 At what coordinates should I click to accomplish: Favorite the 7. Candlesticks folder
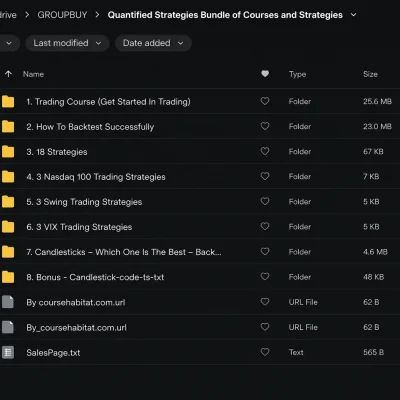point(265,251)
